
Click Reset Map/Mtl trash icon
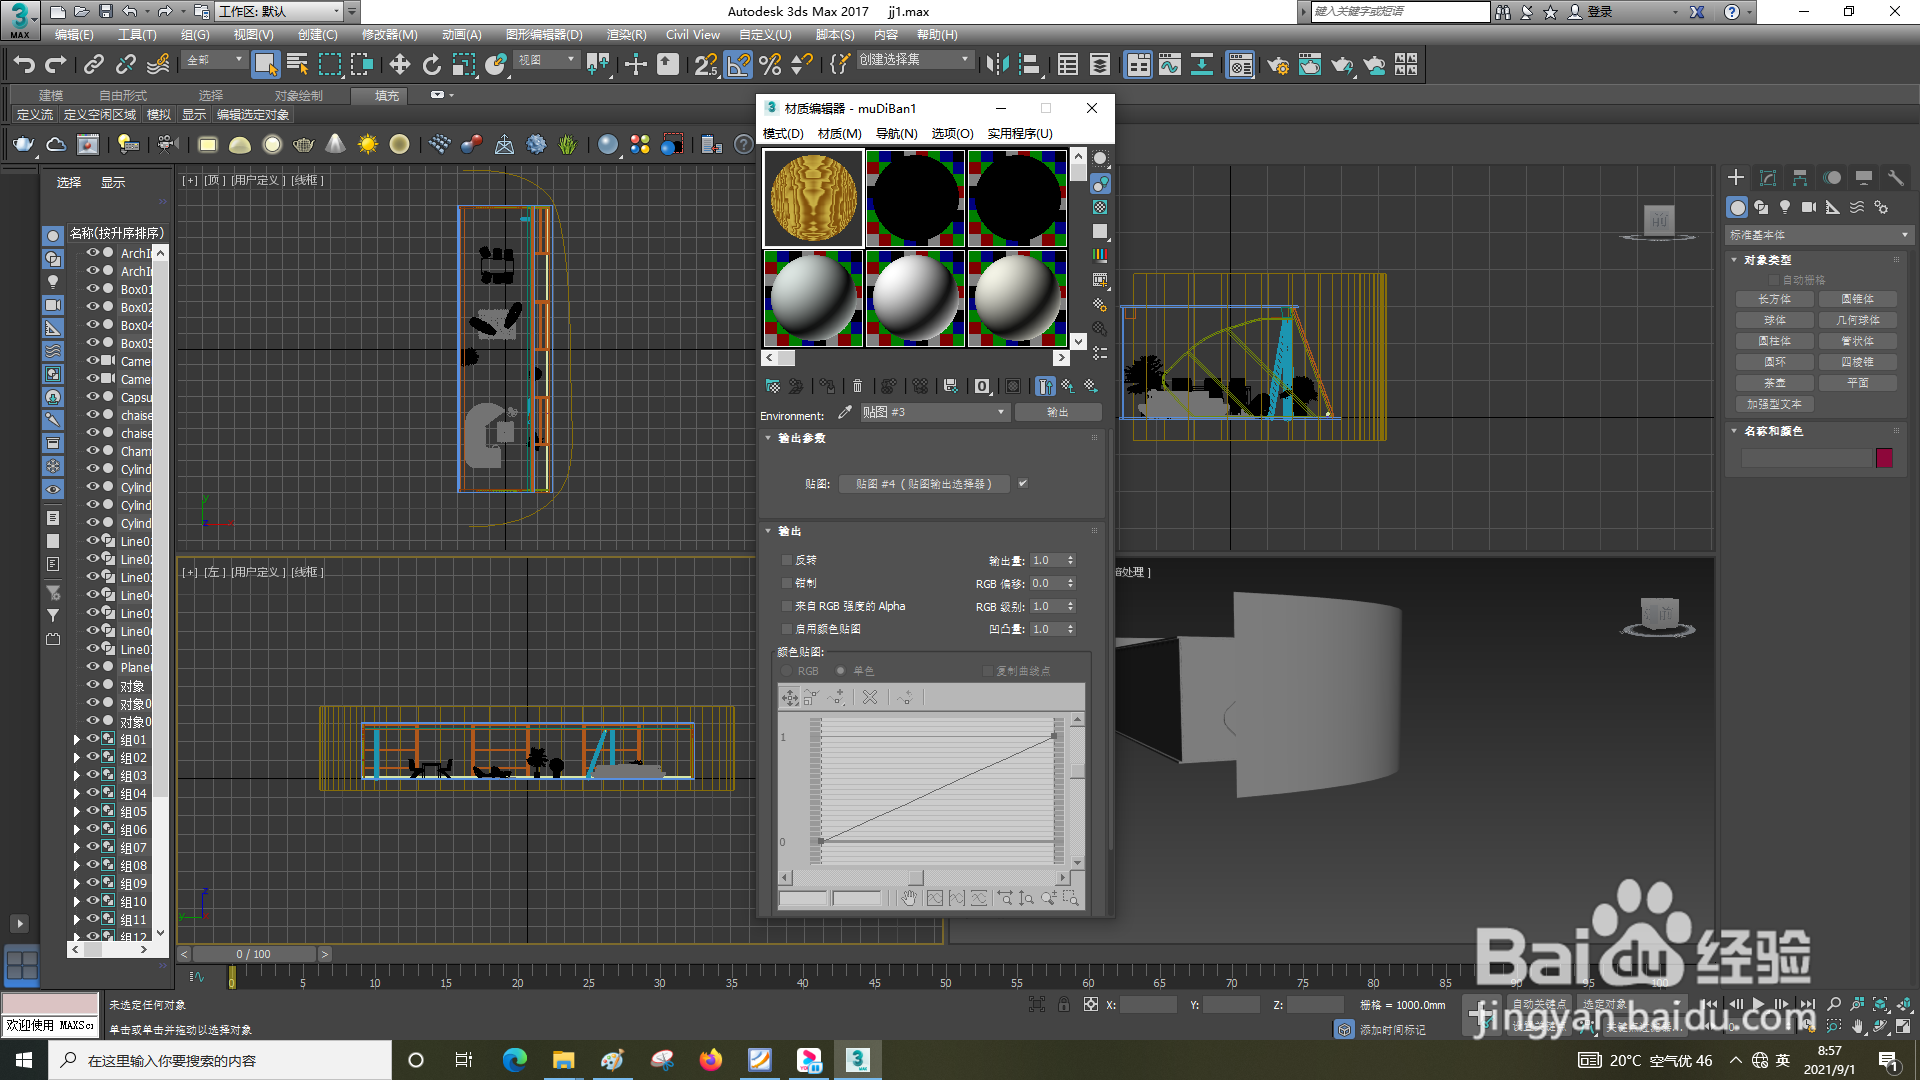(857, 386)
